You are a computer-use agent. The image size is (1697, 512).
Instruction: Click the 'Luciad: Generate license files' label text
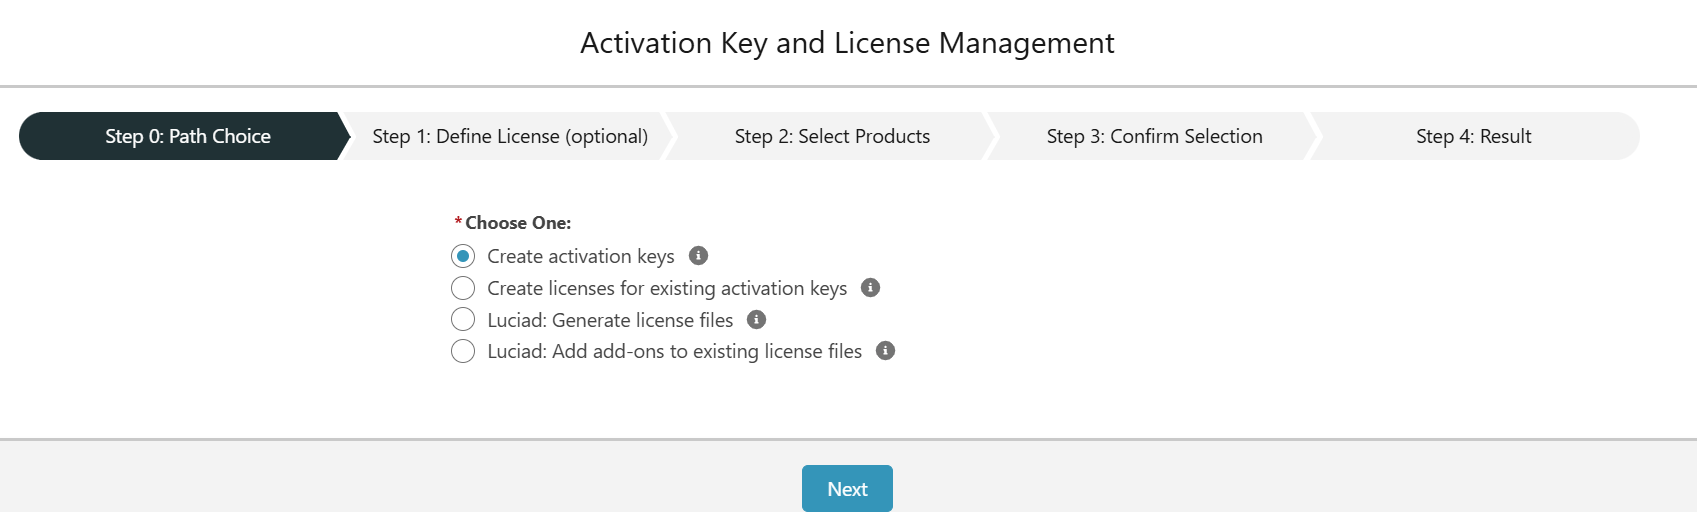coord(610,321)
